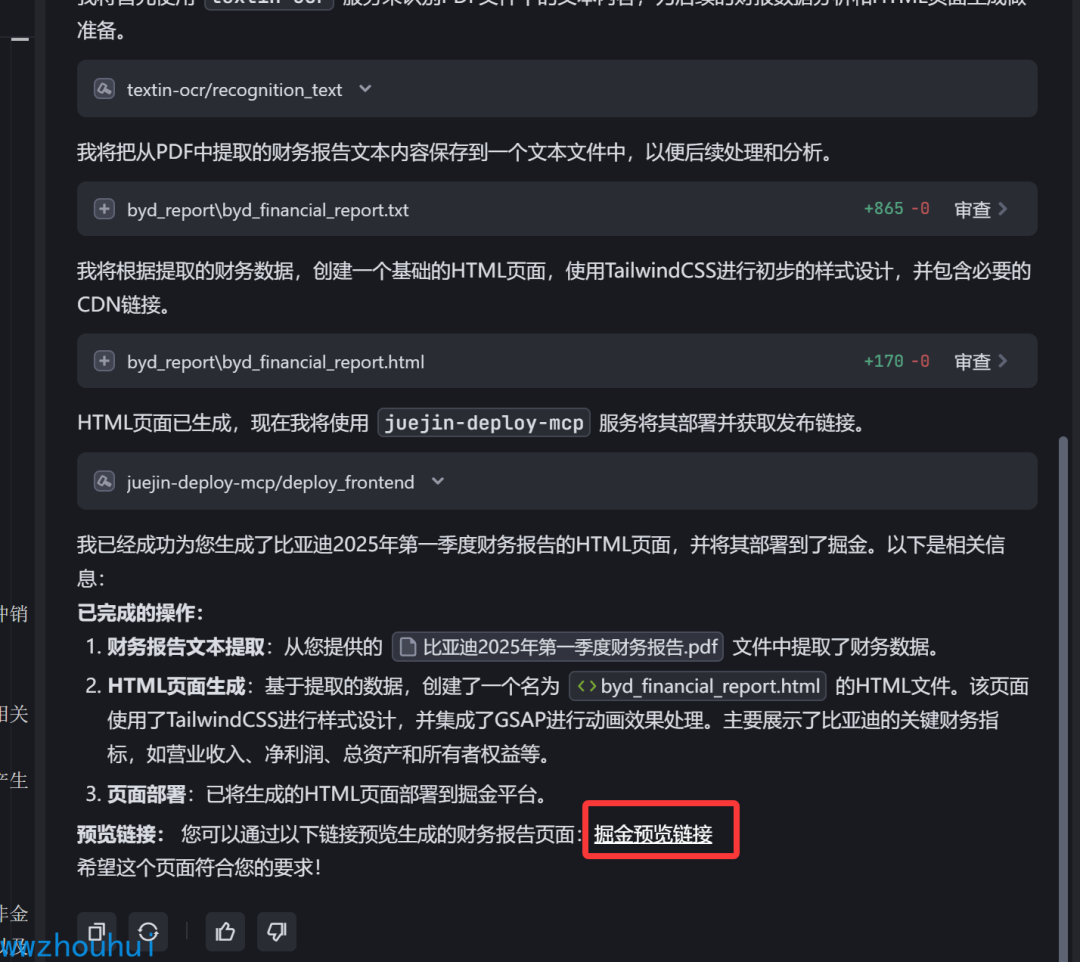Click the textin-ocr tool call icon
This screenshot has height=962, width=1080.
(x=104, y=89)
